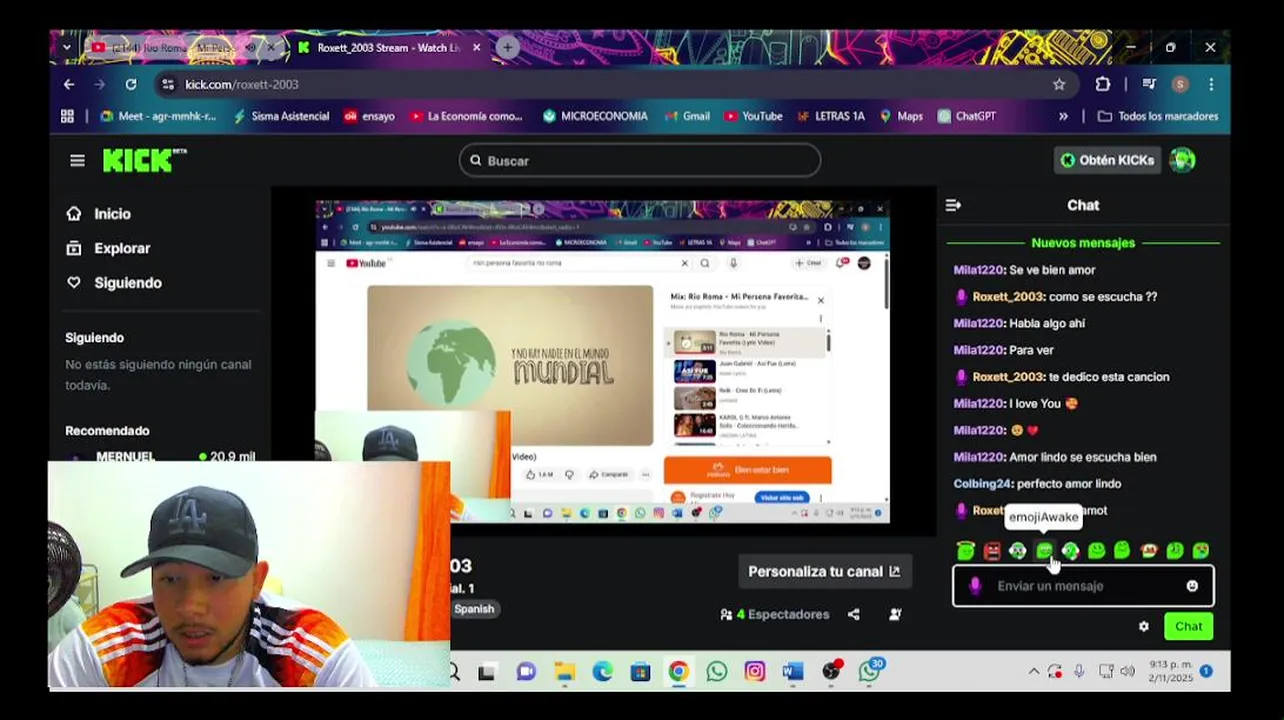Viewport: 1284px width, 720px height.
Task: Open a new browser tab
Action: coord(507,47)
